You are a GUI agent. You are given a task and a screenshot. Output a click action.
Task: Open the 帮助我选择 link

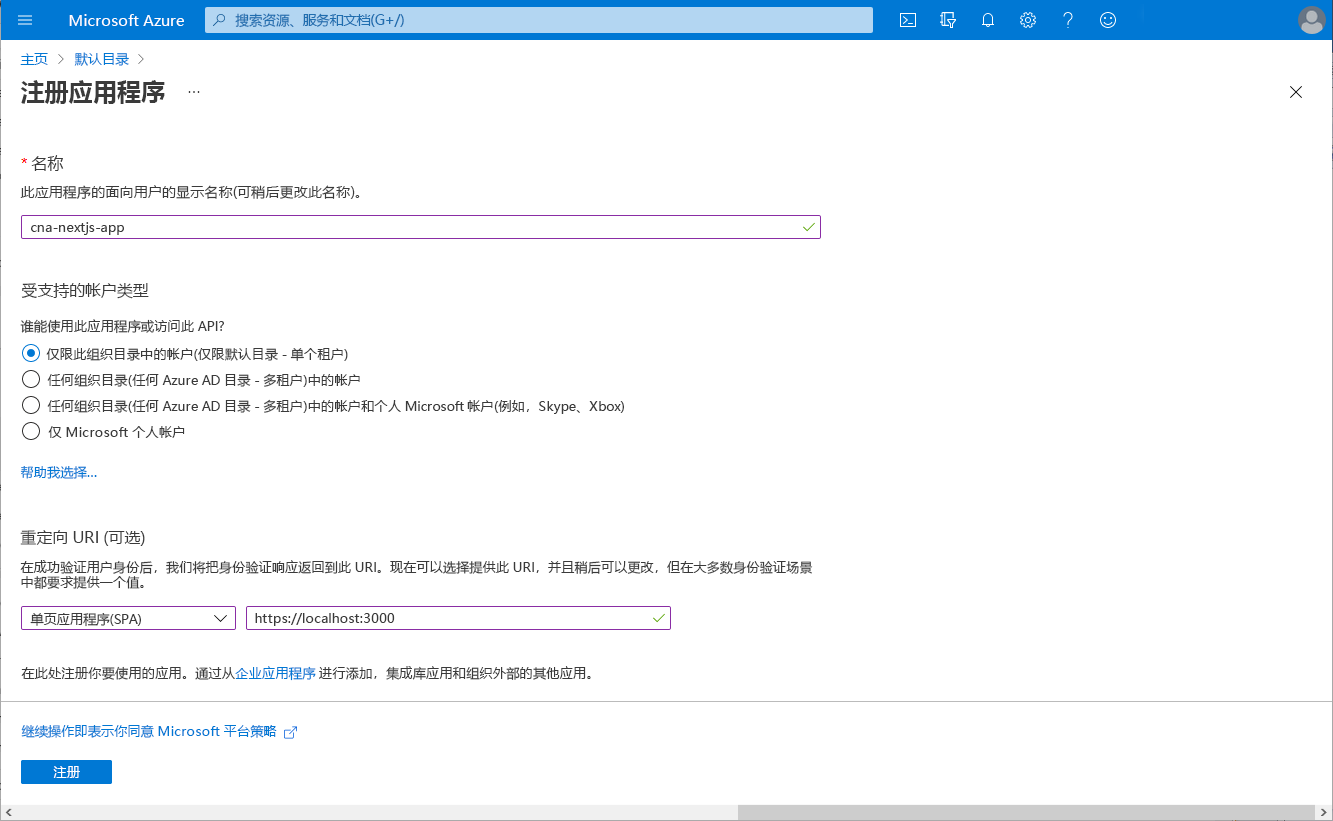tap(59, 472)
